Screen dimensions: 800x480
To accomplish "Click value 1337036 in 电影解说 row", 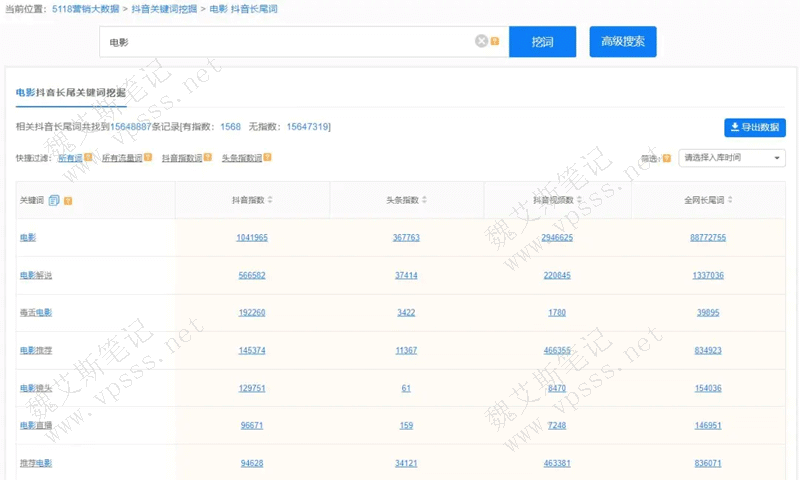I will 708,275.
